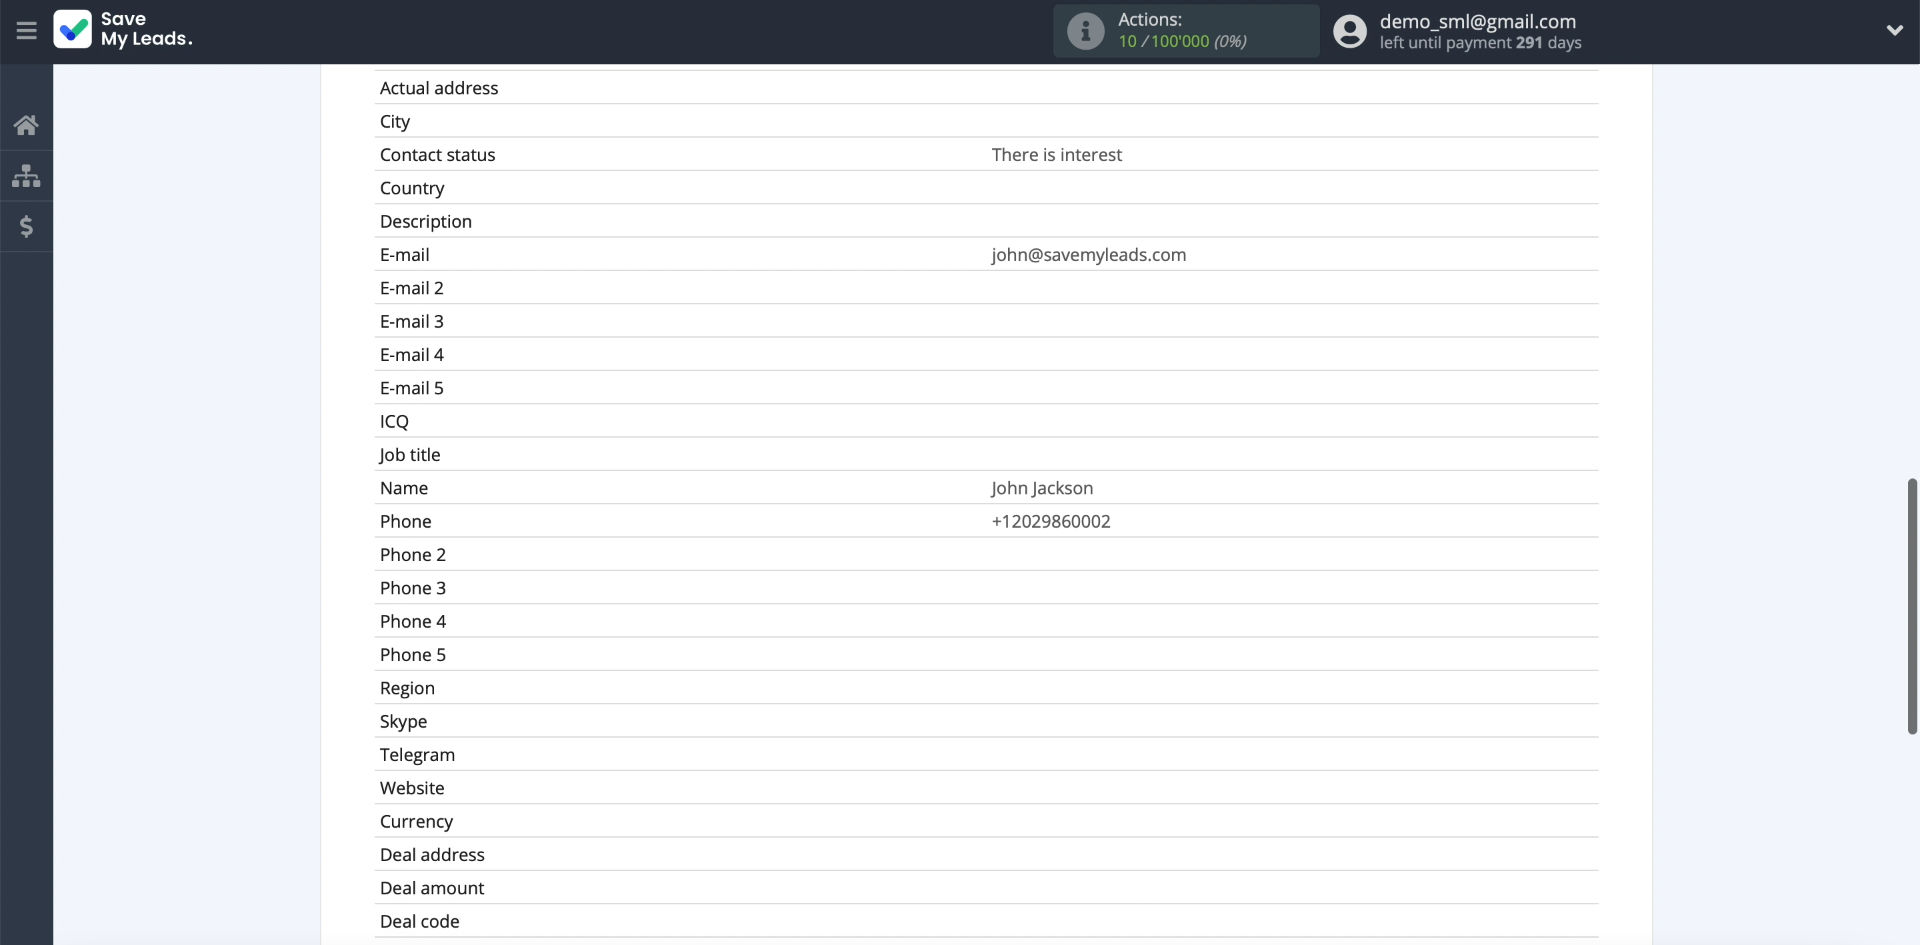
Task: Open billing dollar icon in sidebar
Action: coord(26,227)
